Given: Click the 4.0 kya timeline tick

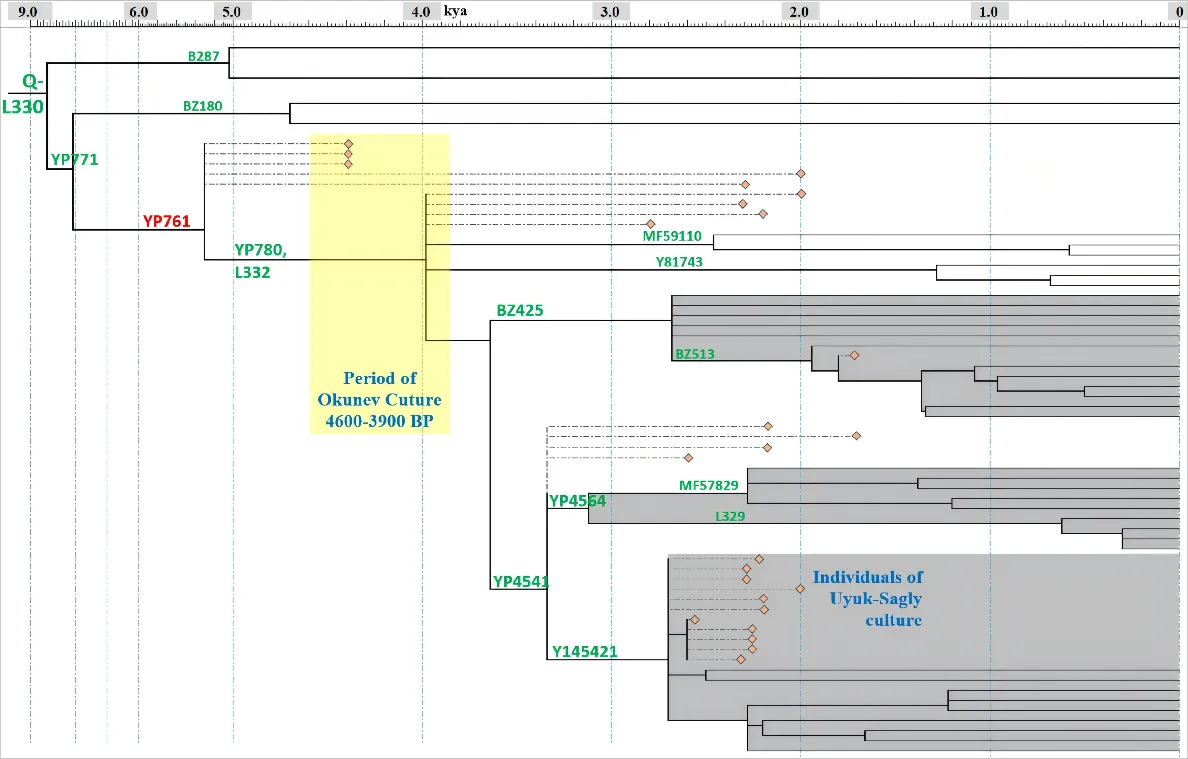Looking at the screenshot, I should [x=422, y=12].
